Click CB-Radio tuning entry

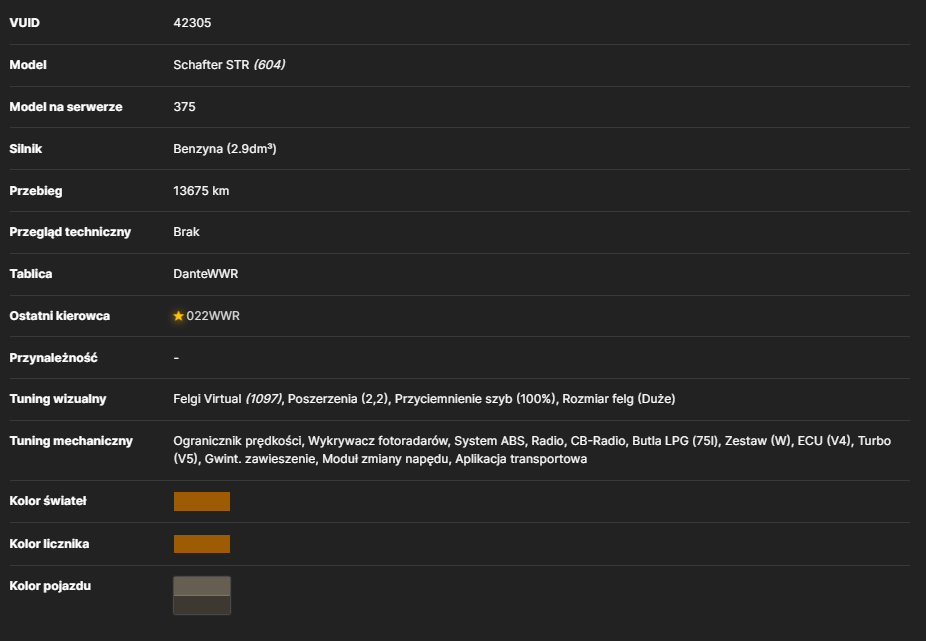pos(598,441)
